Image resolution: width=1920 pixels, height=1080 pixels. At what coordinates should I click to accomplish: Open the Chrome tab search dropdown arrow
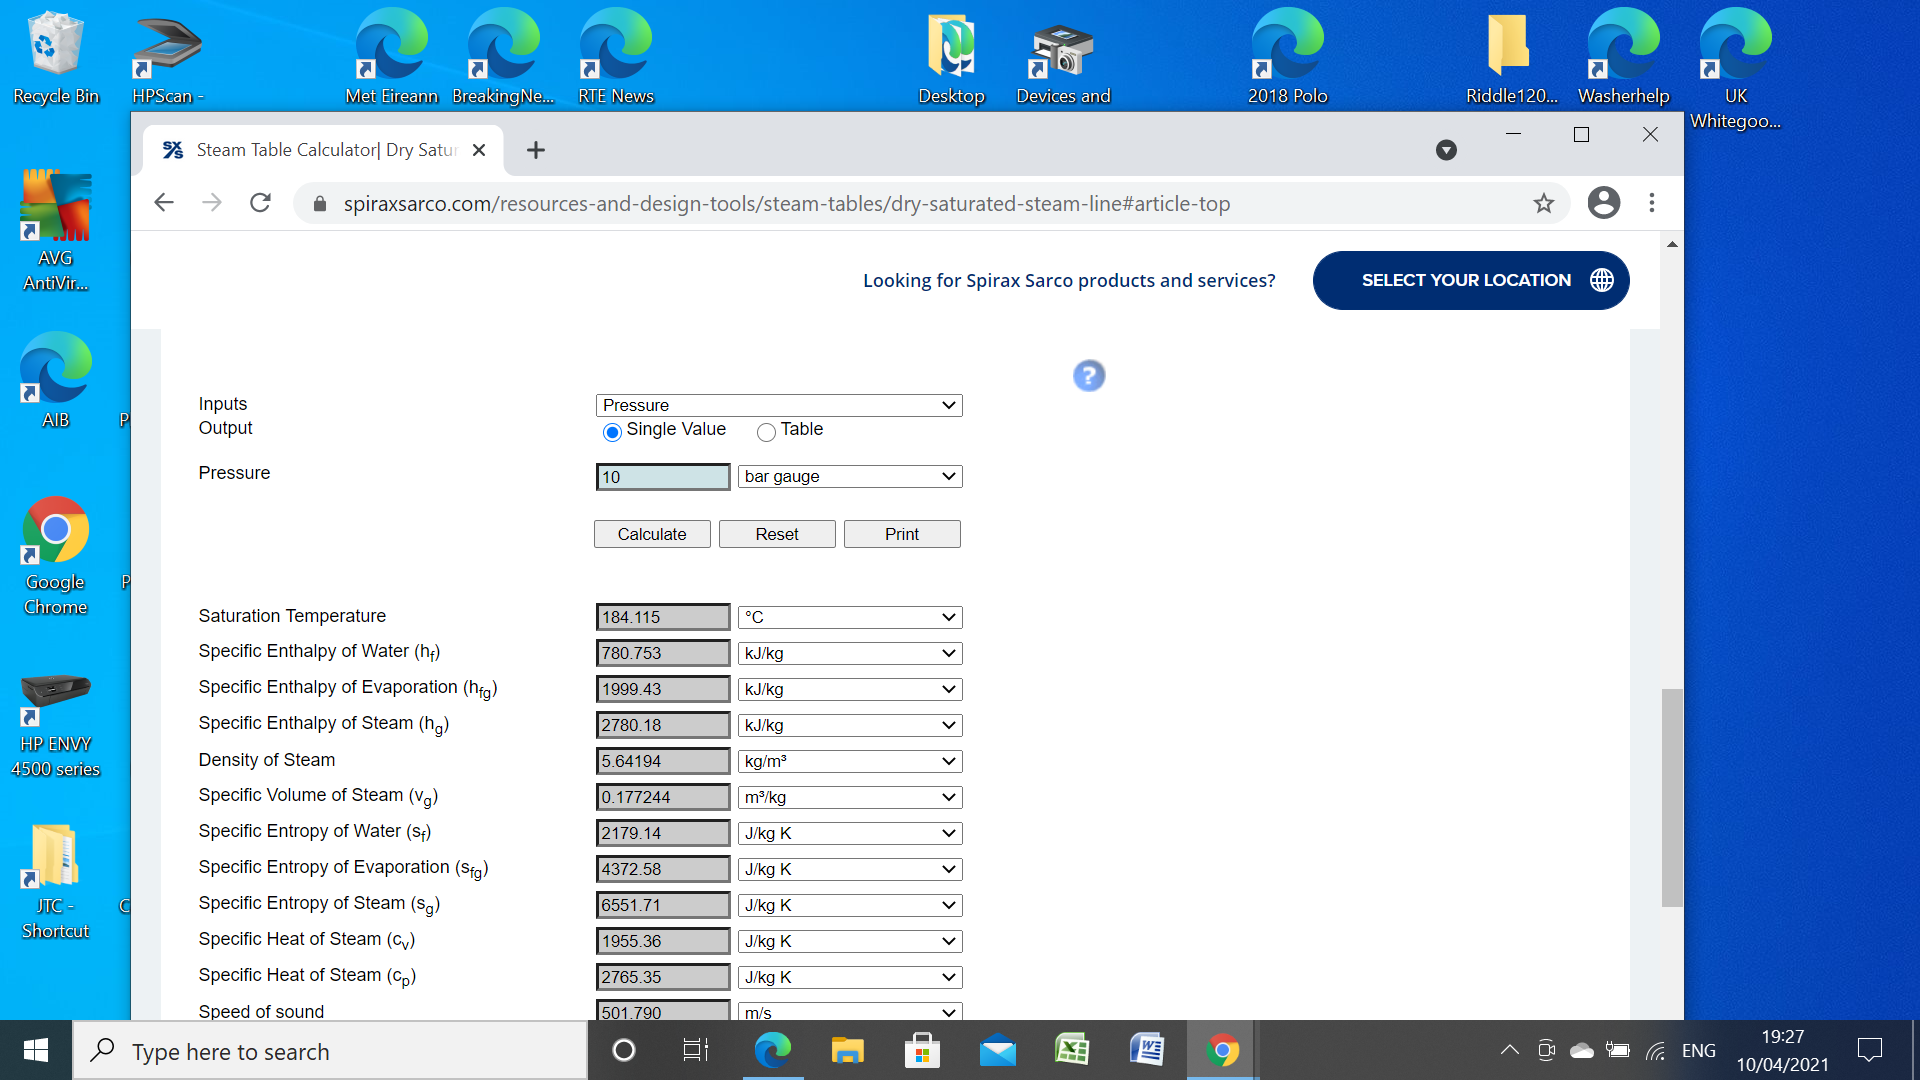coord(1446,150)
